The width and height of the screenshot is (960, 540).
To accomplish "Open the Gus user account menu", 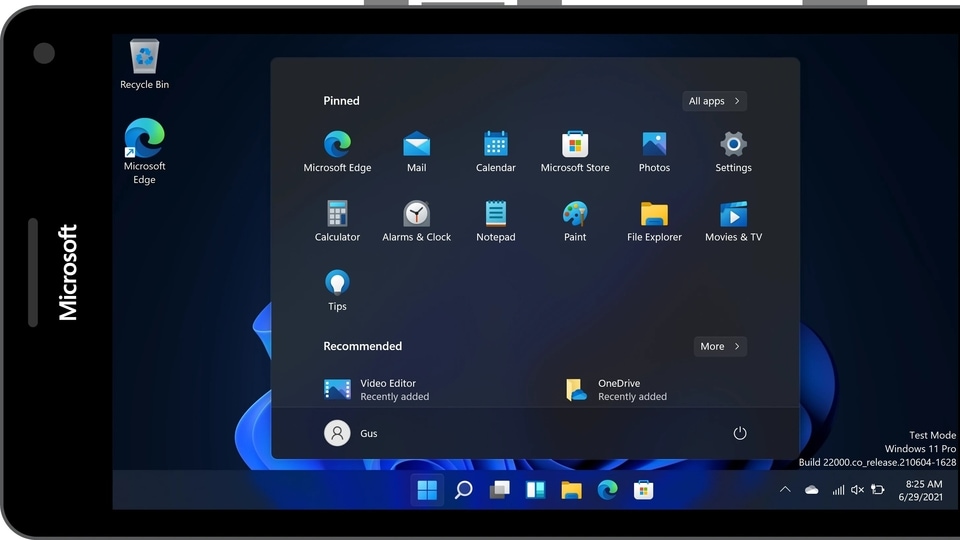I will pos(351,433).
